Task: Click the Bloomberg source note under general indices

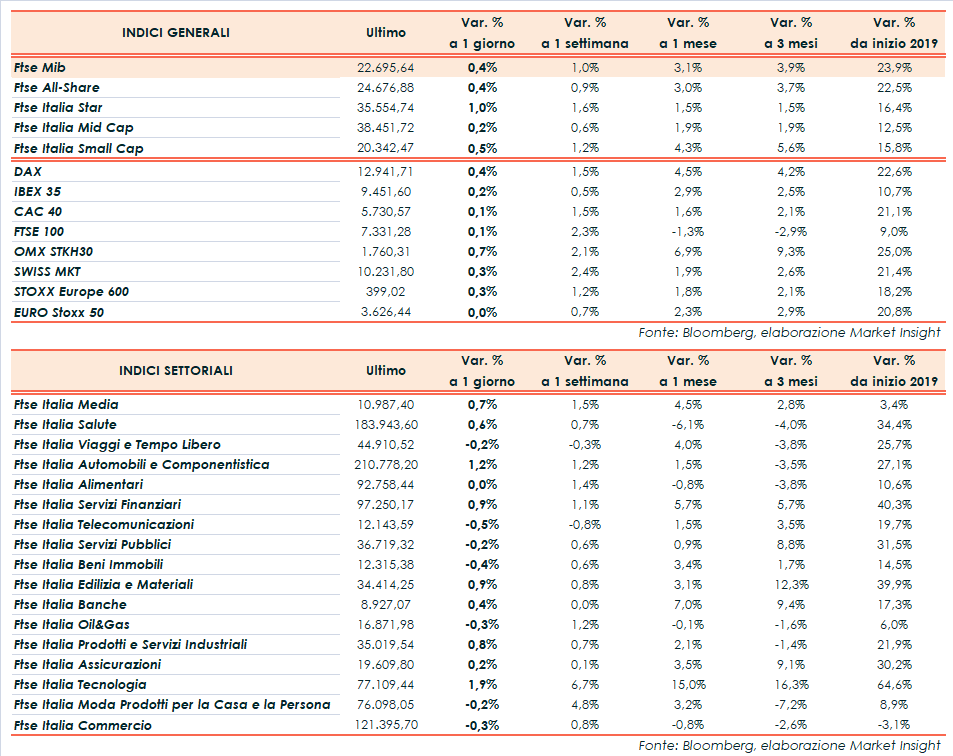Action: [x=789, y=332]
